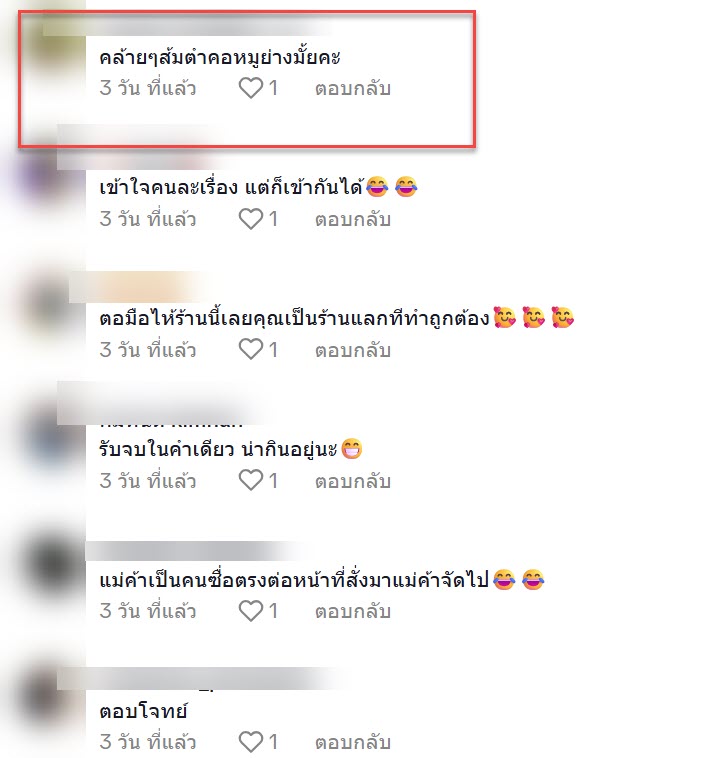Reply to the ตอมือให้ร้านนี้เลย comment
This screenshot has height=758, width=717.
(x=352, y=350)
